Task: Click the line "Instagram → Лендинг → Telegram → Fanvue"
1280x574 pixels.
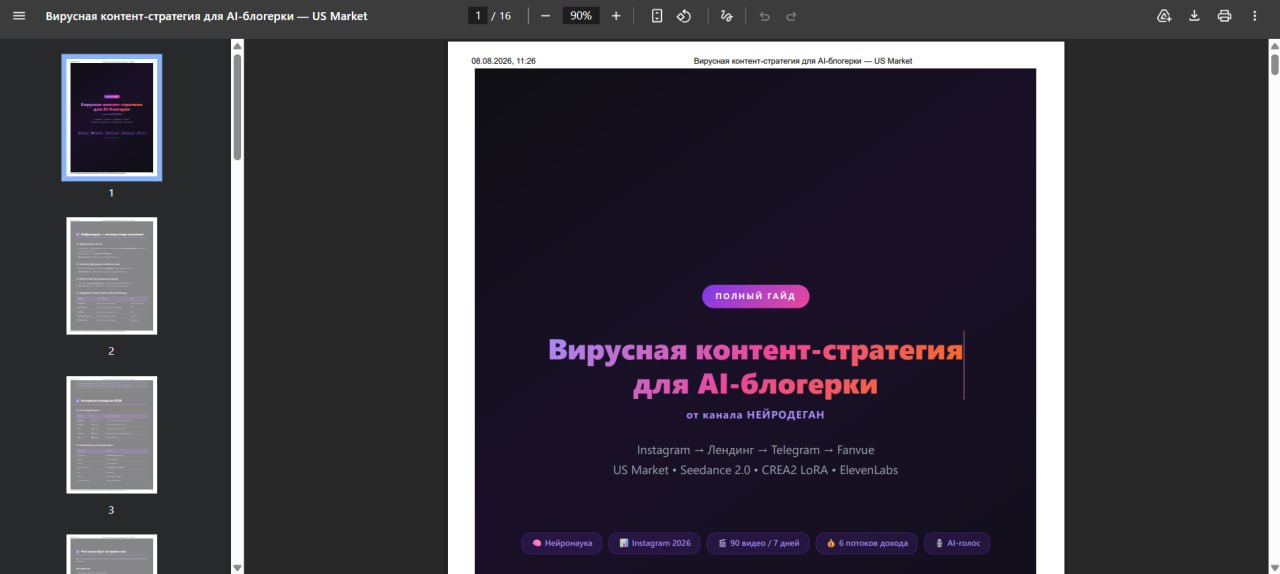Action: [755, 450]
